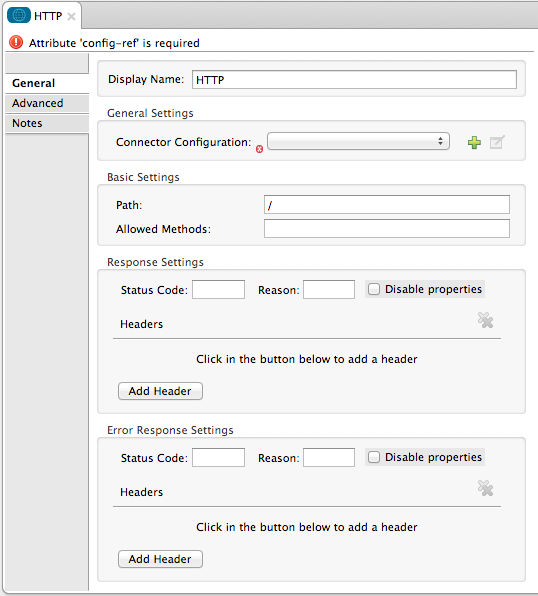Click the Path input field
The height and width of the screenshot is (596, 538).
tap(387, 205)
